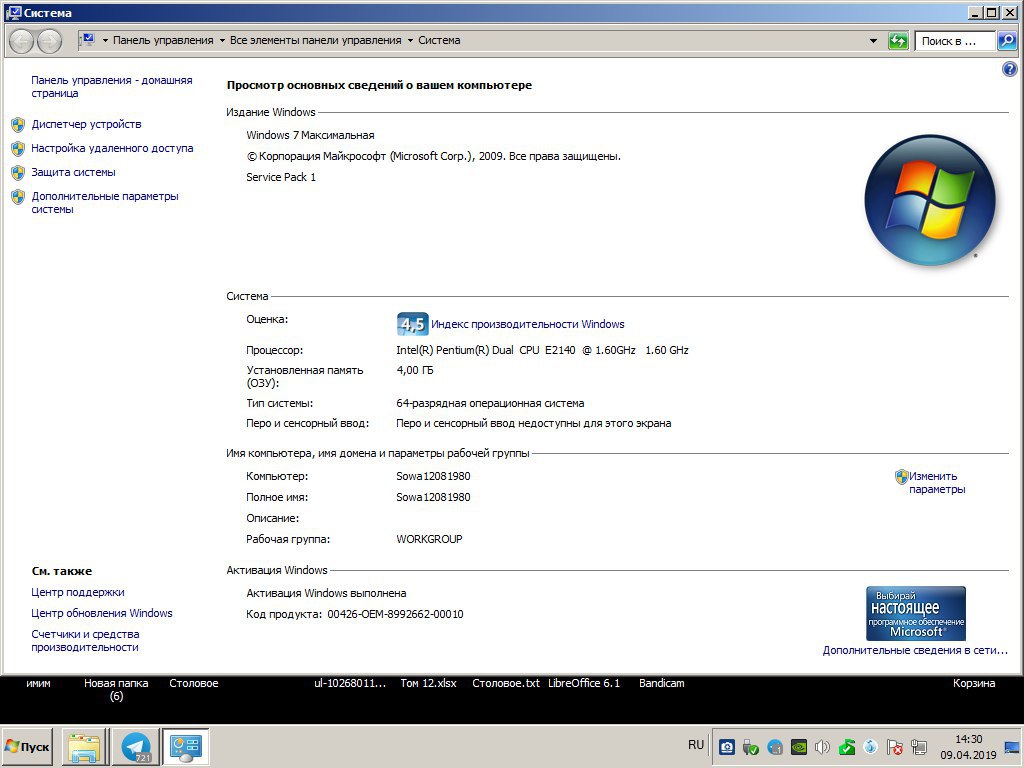Click the Service Pack 1 text
Image resolution: width=1024 pixels, height=768 pixels.
281,177
